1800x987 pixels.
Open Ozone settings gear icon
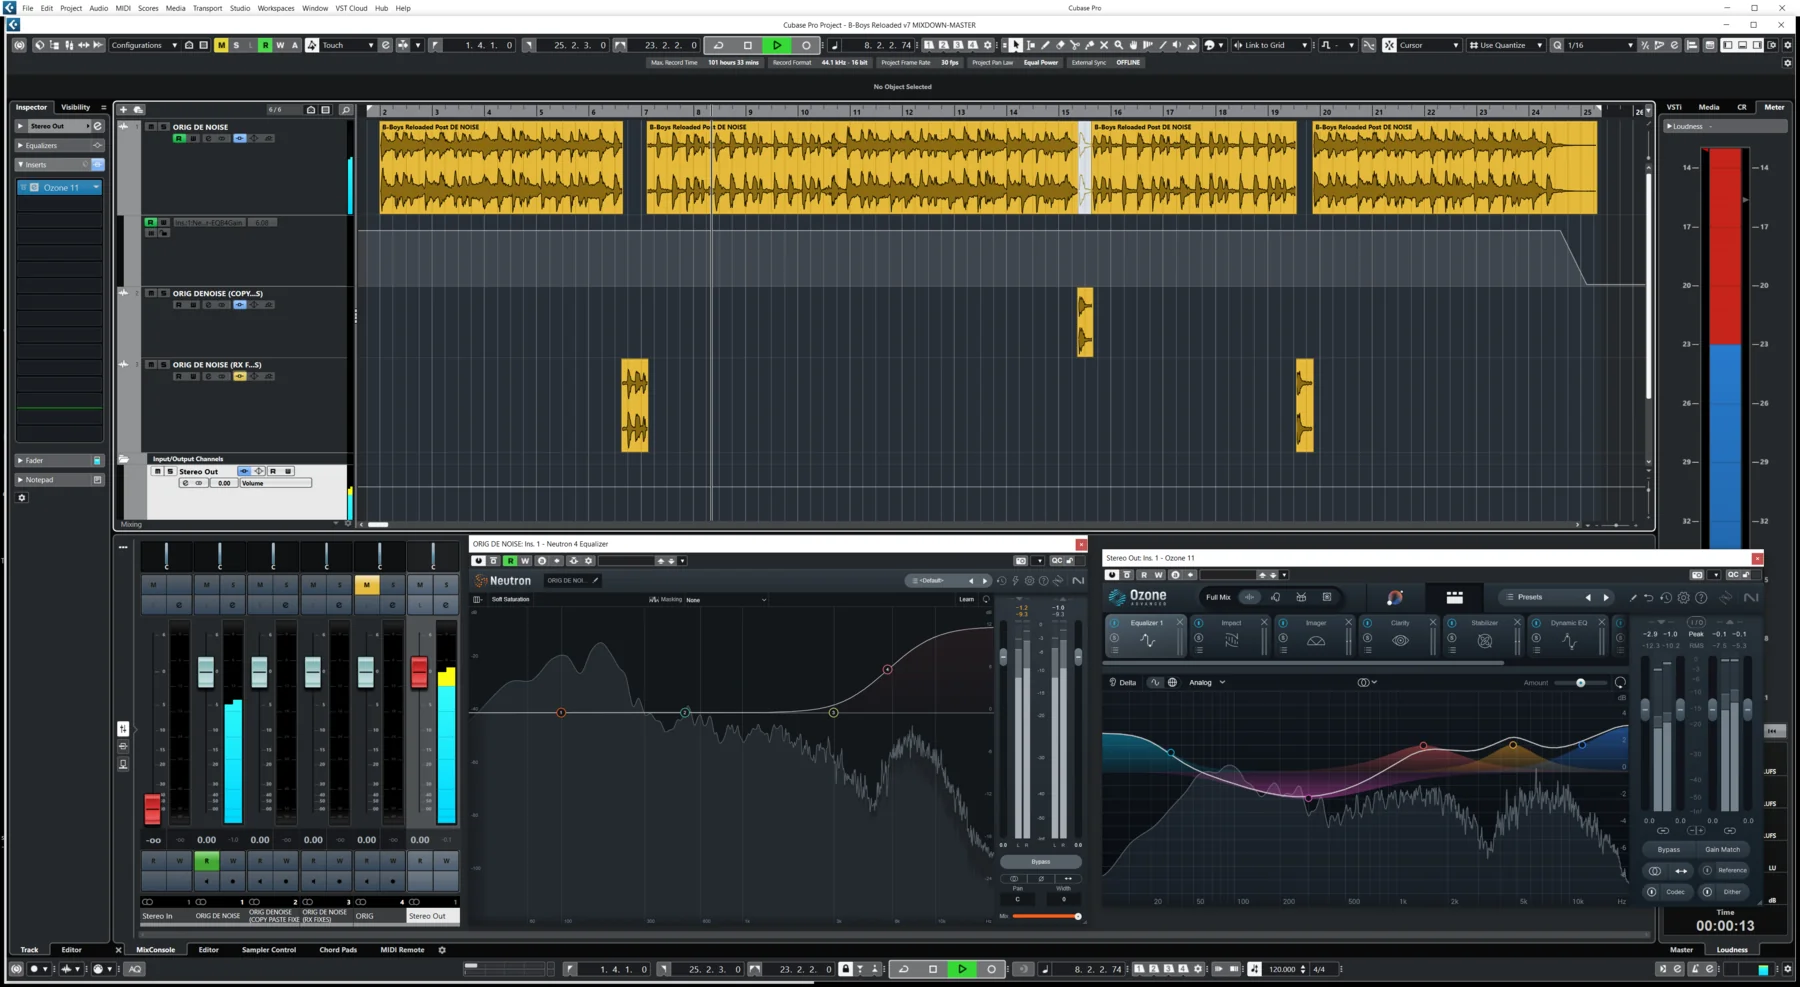tap(1683, 598)
